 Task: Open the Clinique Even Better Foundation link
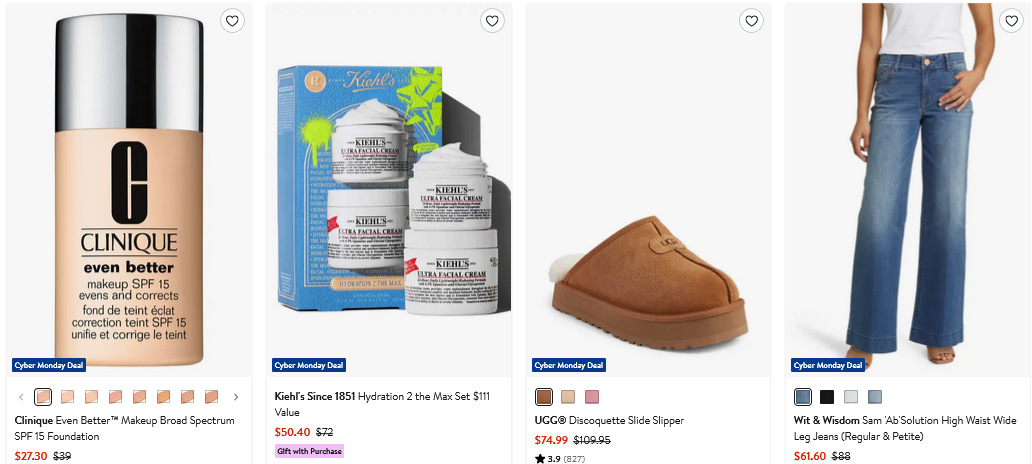click(125, 428)
